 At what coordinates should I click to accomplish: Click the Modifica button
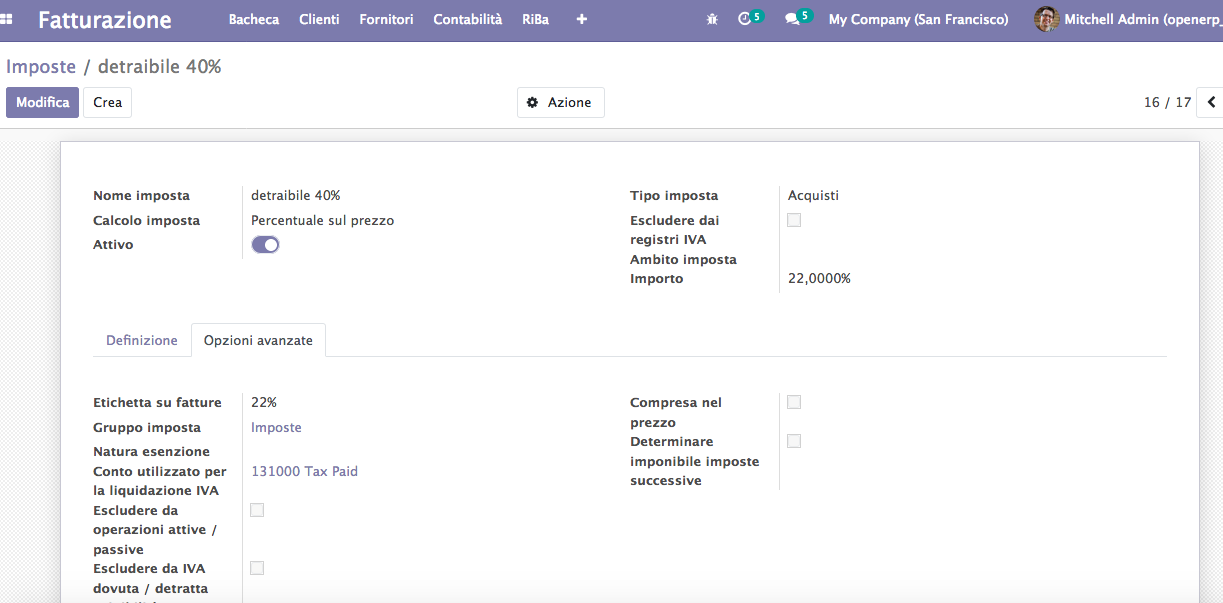(x=42, y=102)
